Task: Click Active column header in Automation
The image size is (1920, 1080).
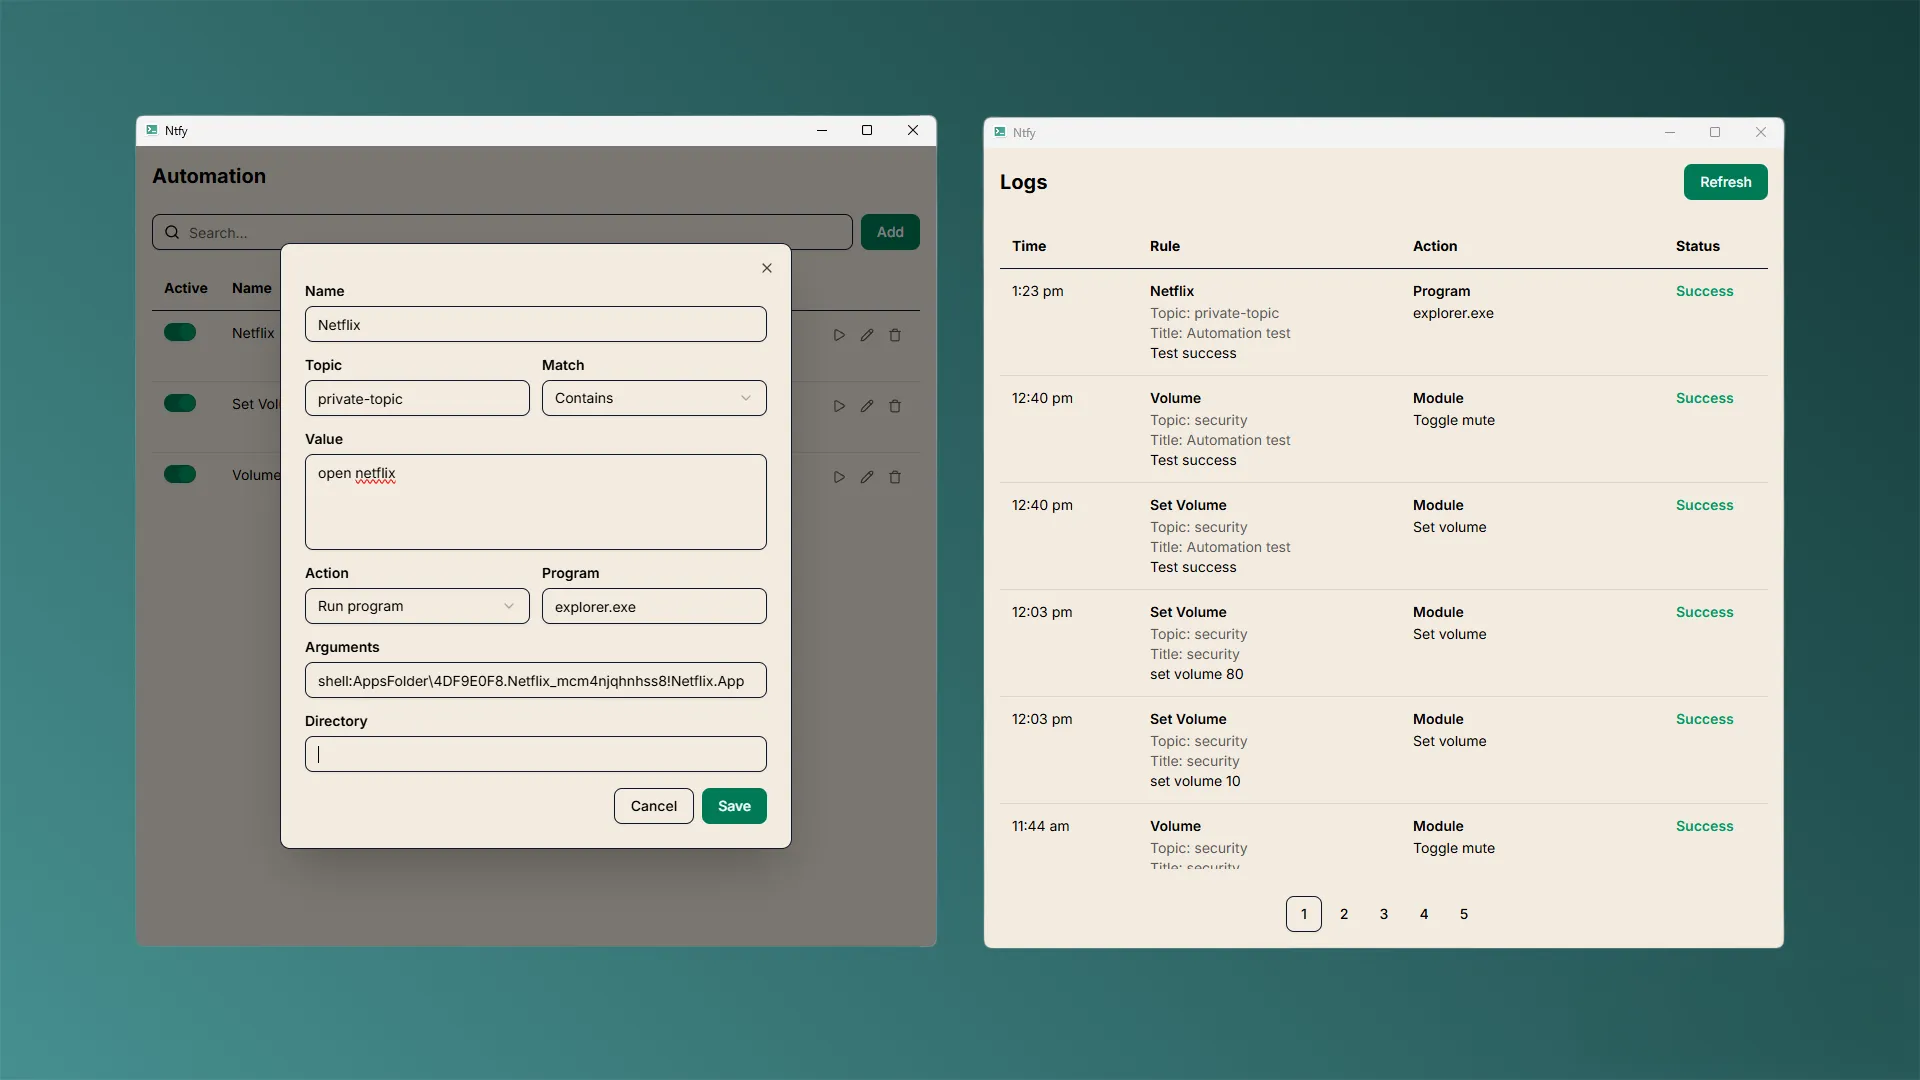Action: click(x=186, y=288)
